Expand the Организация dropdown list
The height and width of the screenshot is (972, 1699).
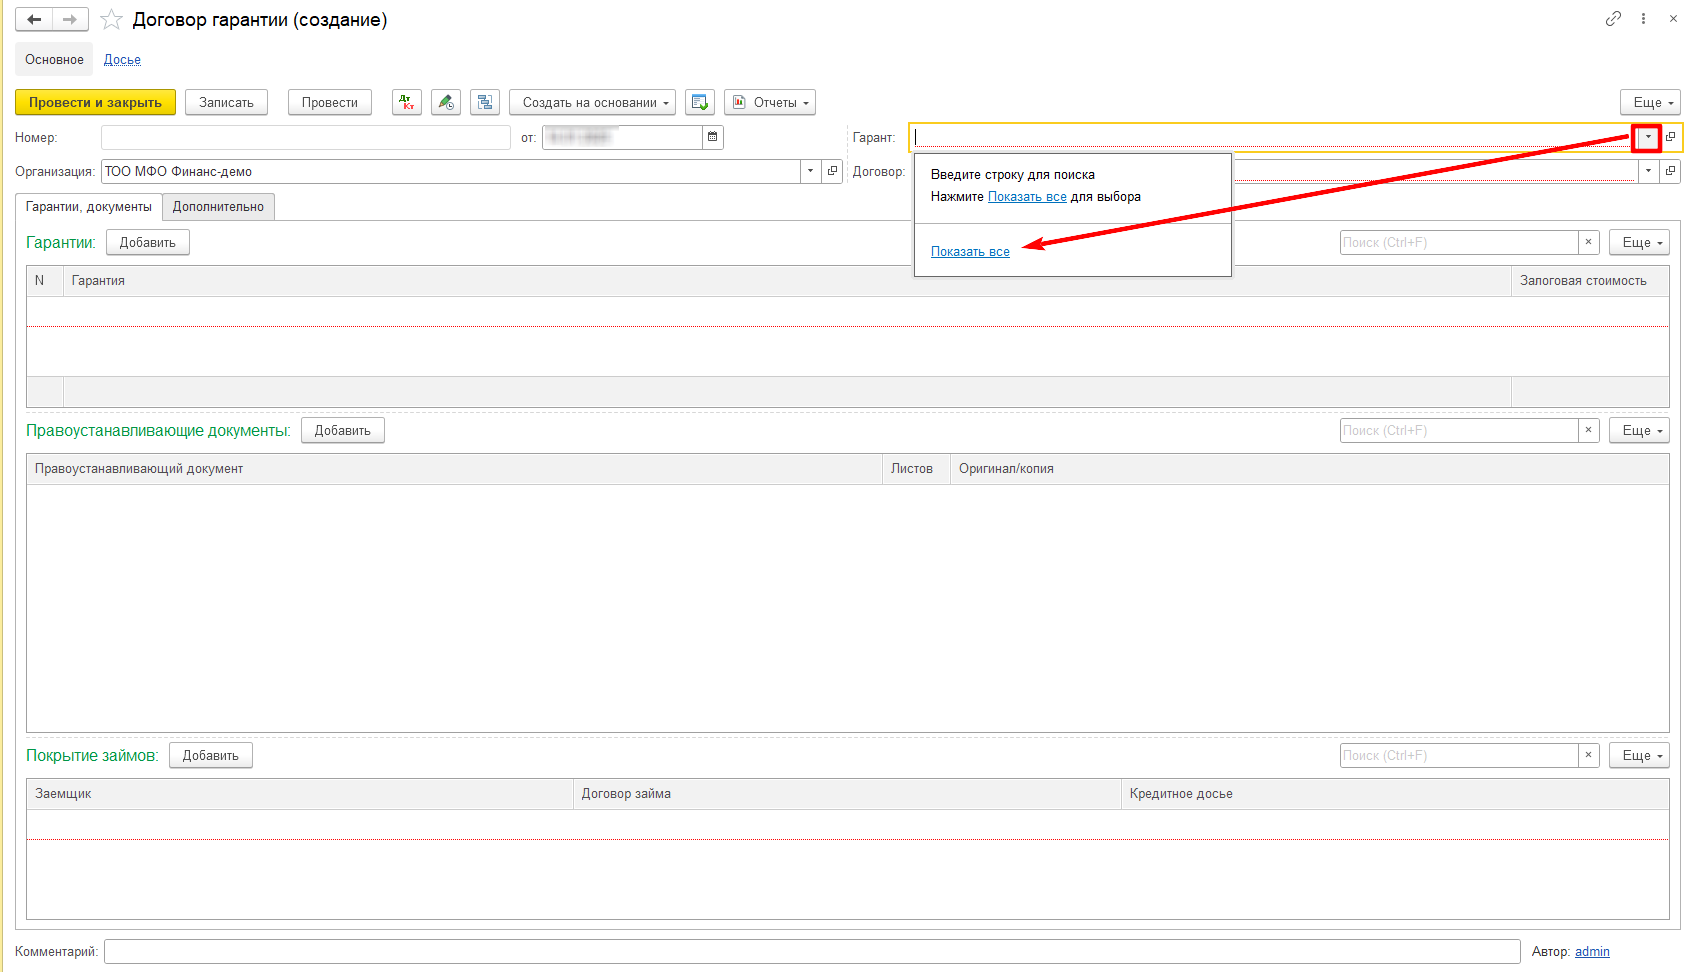(810, 171)
